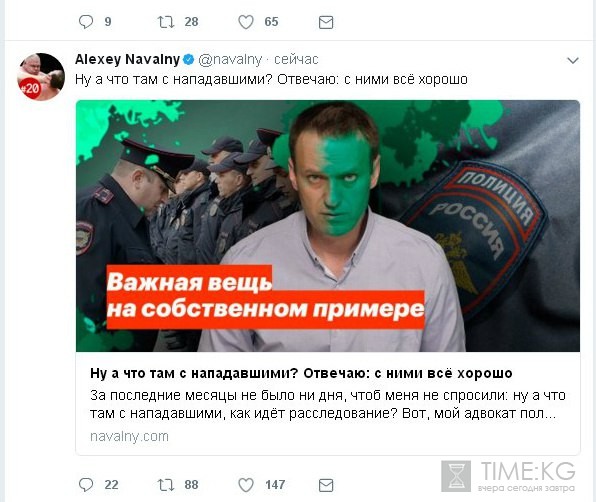Open Alexey Navalny profile avatar
596x502 pixels.
(41, 76)
